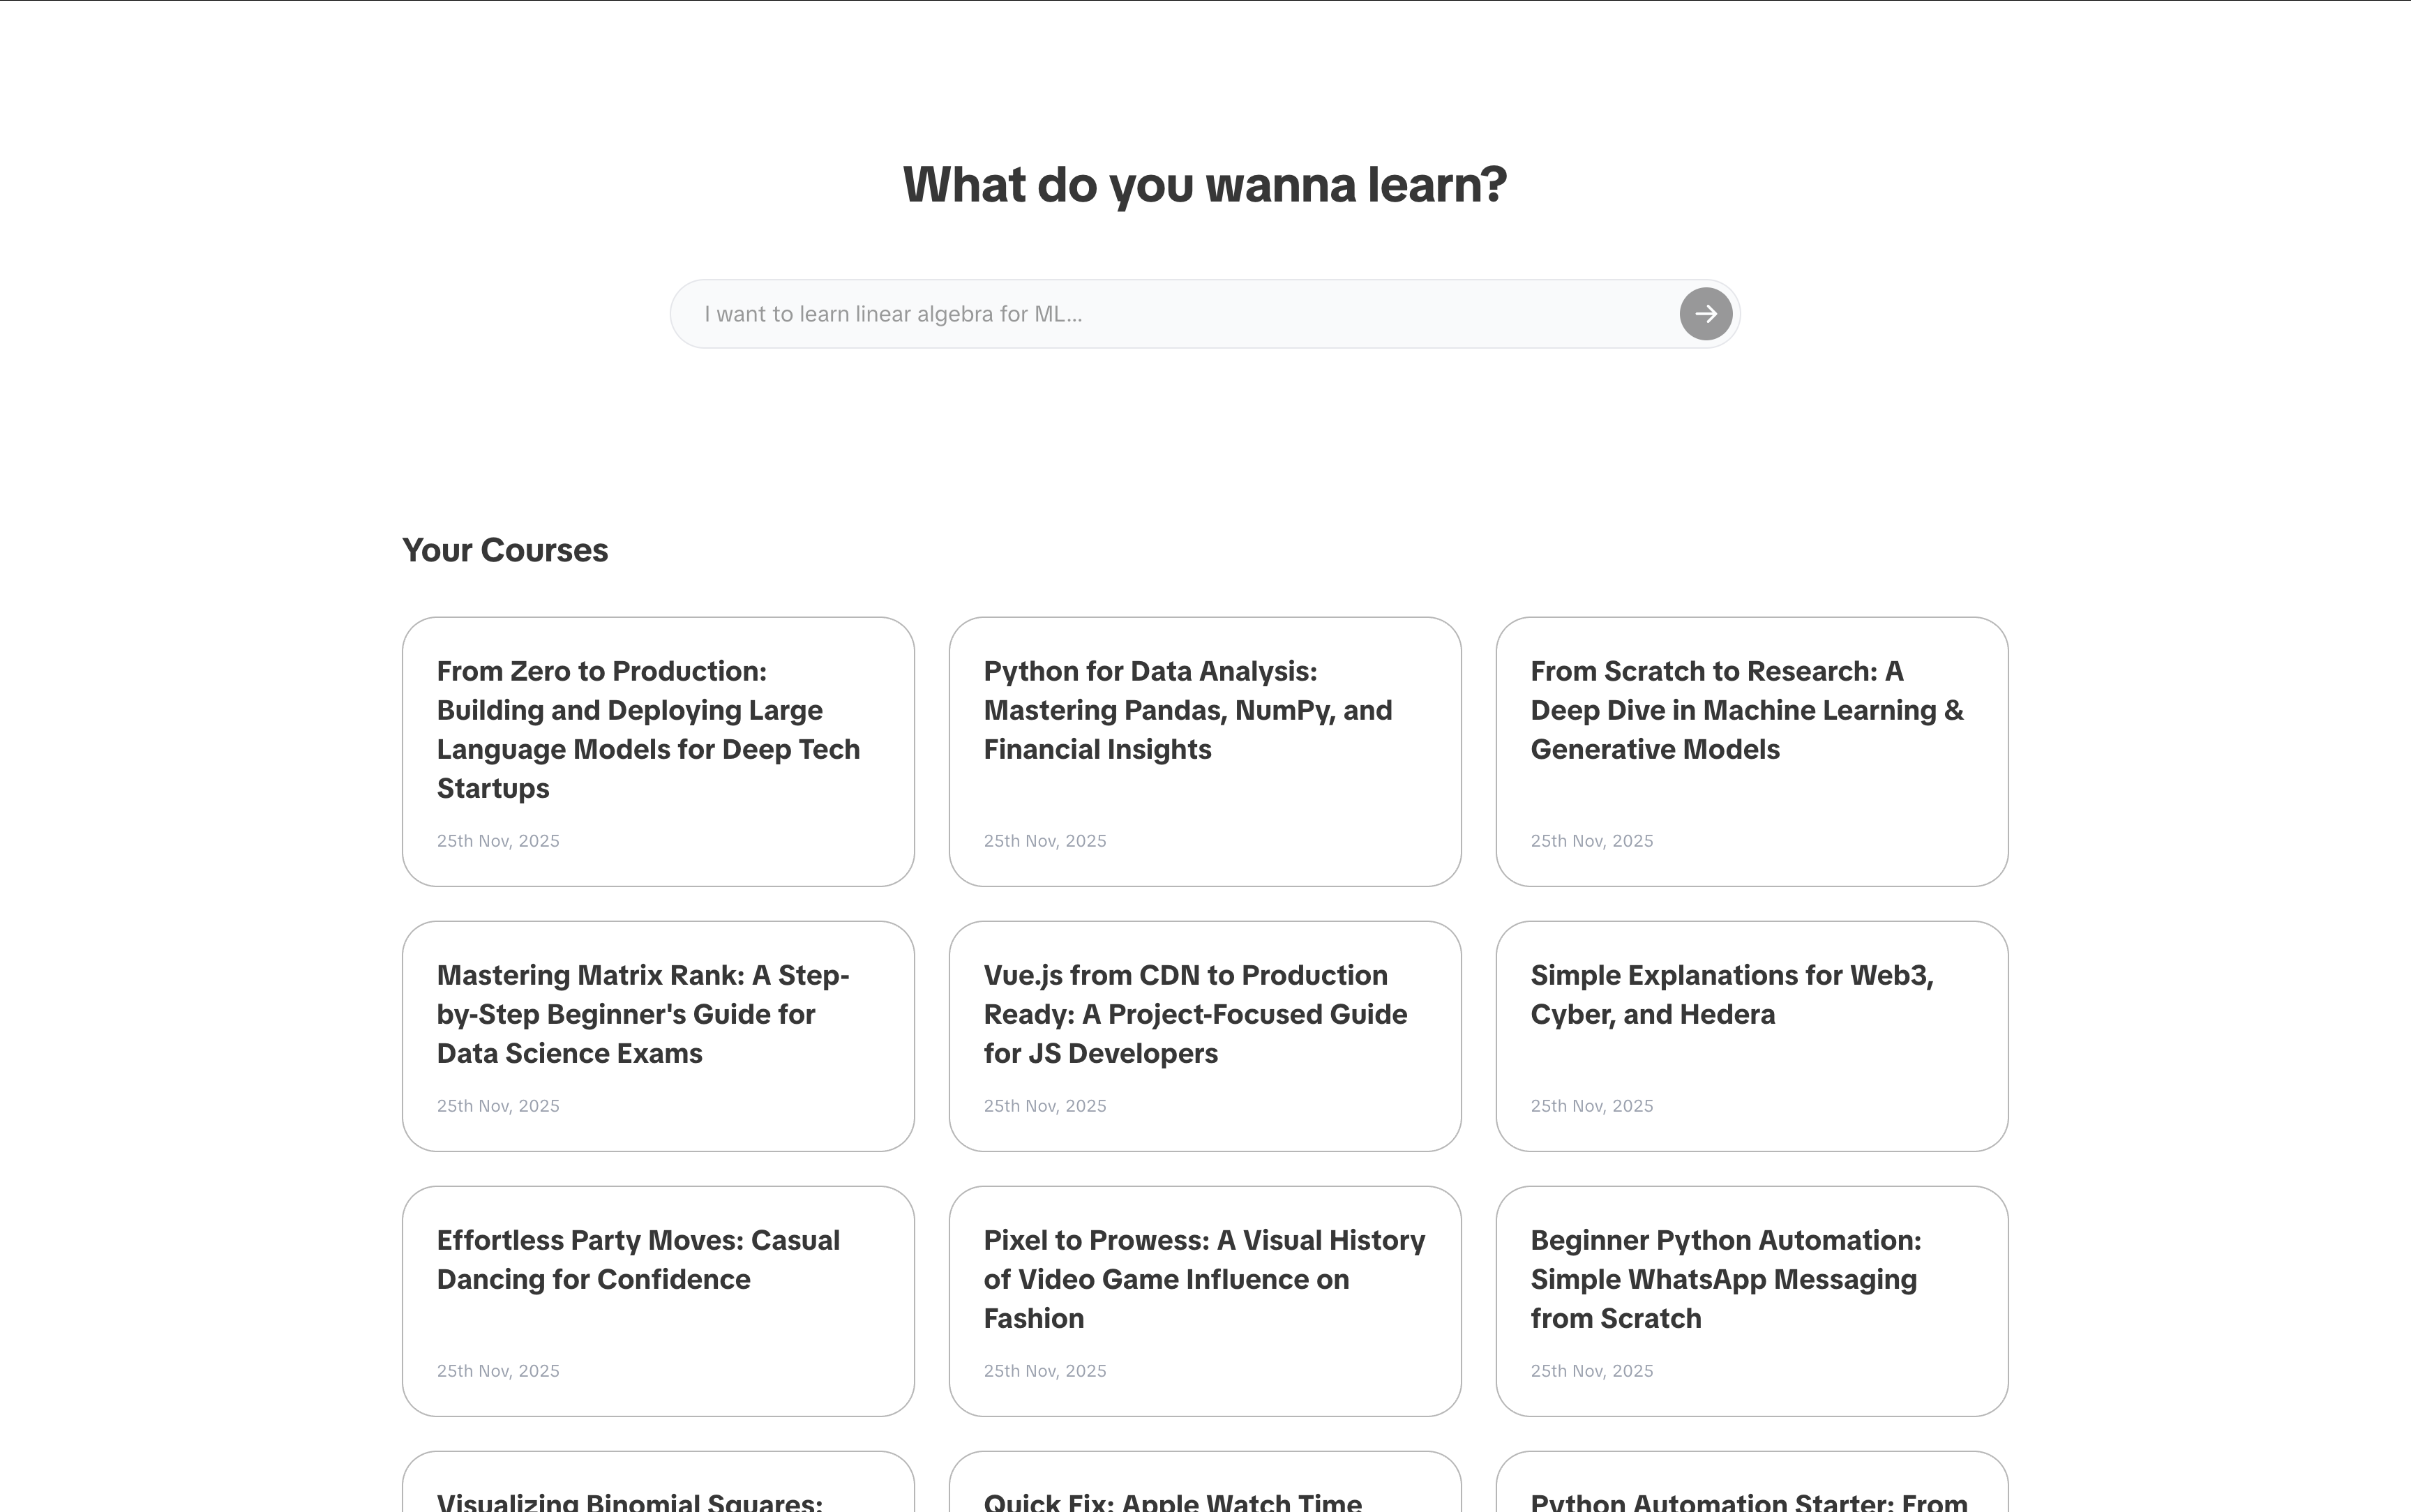Viewport: 2411px width, 1512px height.
Task: Open 'Python for Data Analysis' course card
Action: pos(1205,751)
